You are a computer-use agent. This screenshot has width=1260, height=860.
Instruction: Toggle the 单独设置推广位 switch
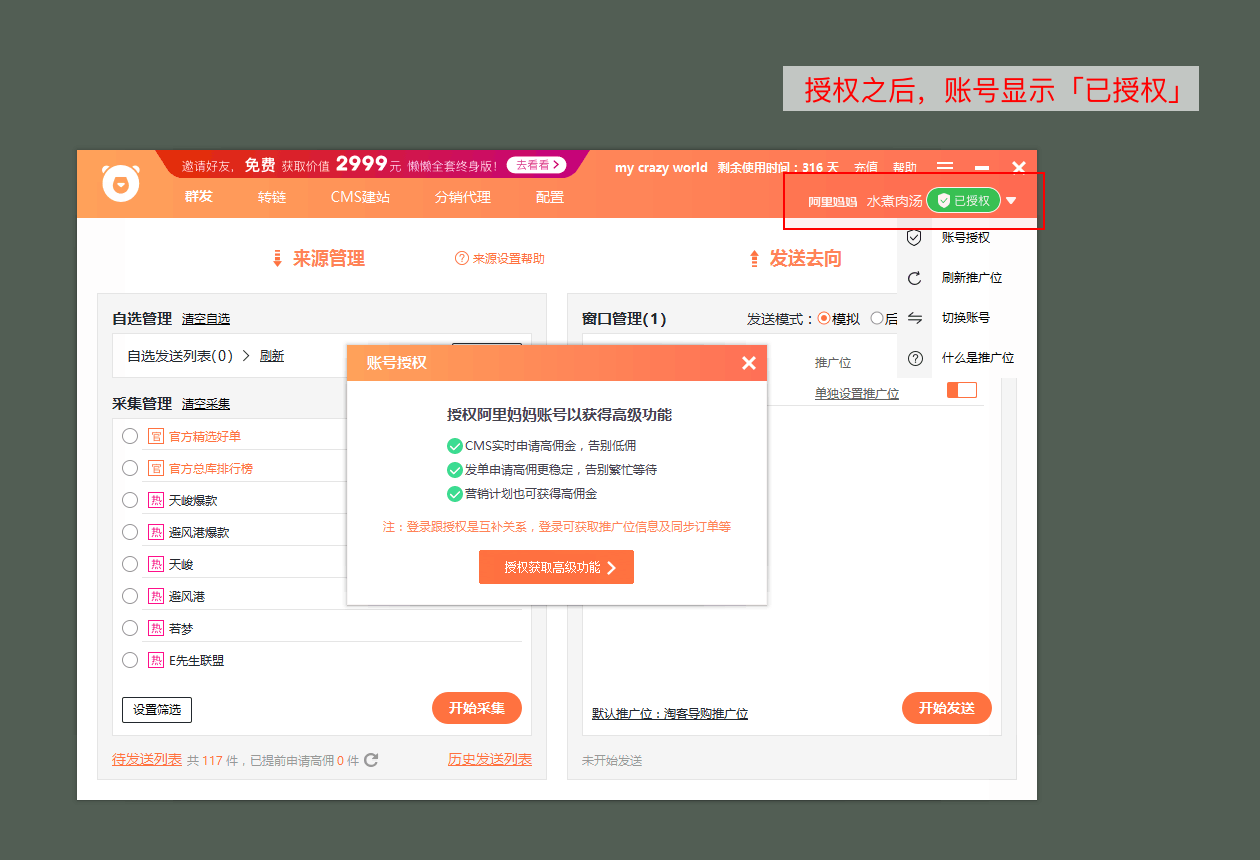coord(961,392)
